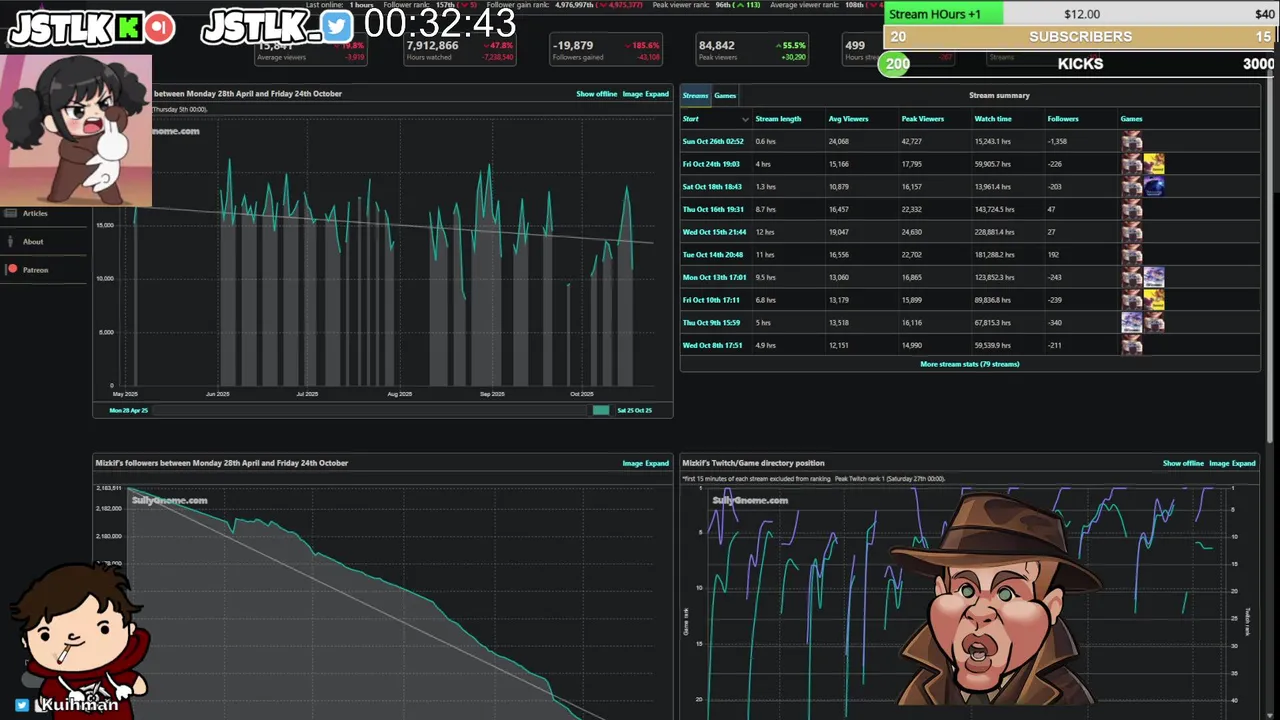Switch to the Games tab
Screen dimensions: 1280x720
[725, 96]
